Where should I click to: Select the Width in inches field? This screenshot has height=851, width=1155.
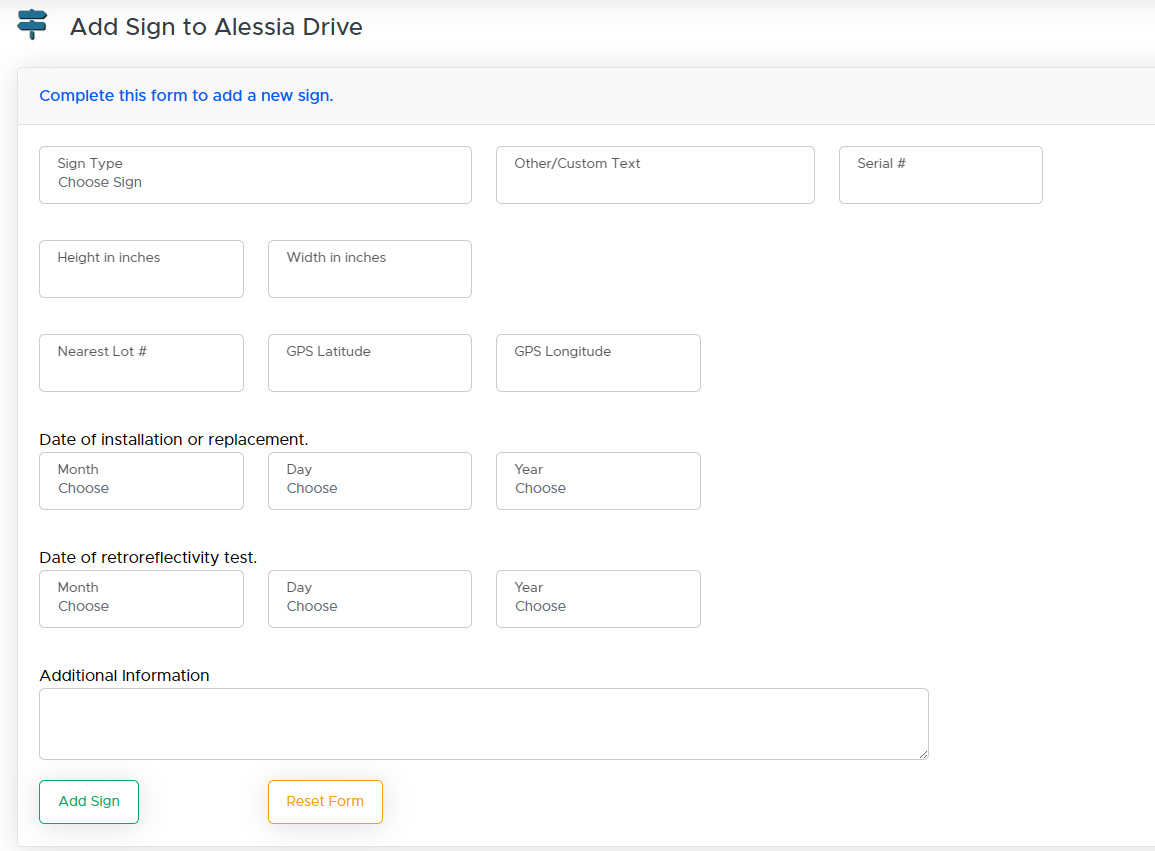(x=369, y=270)
